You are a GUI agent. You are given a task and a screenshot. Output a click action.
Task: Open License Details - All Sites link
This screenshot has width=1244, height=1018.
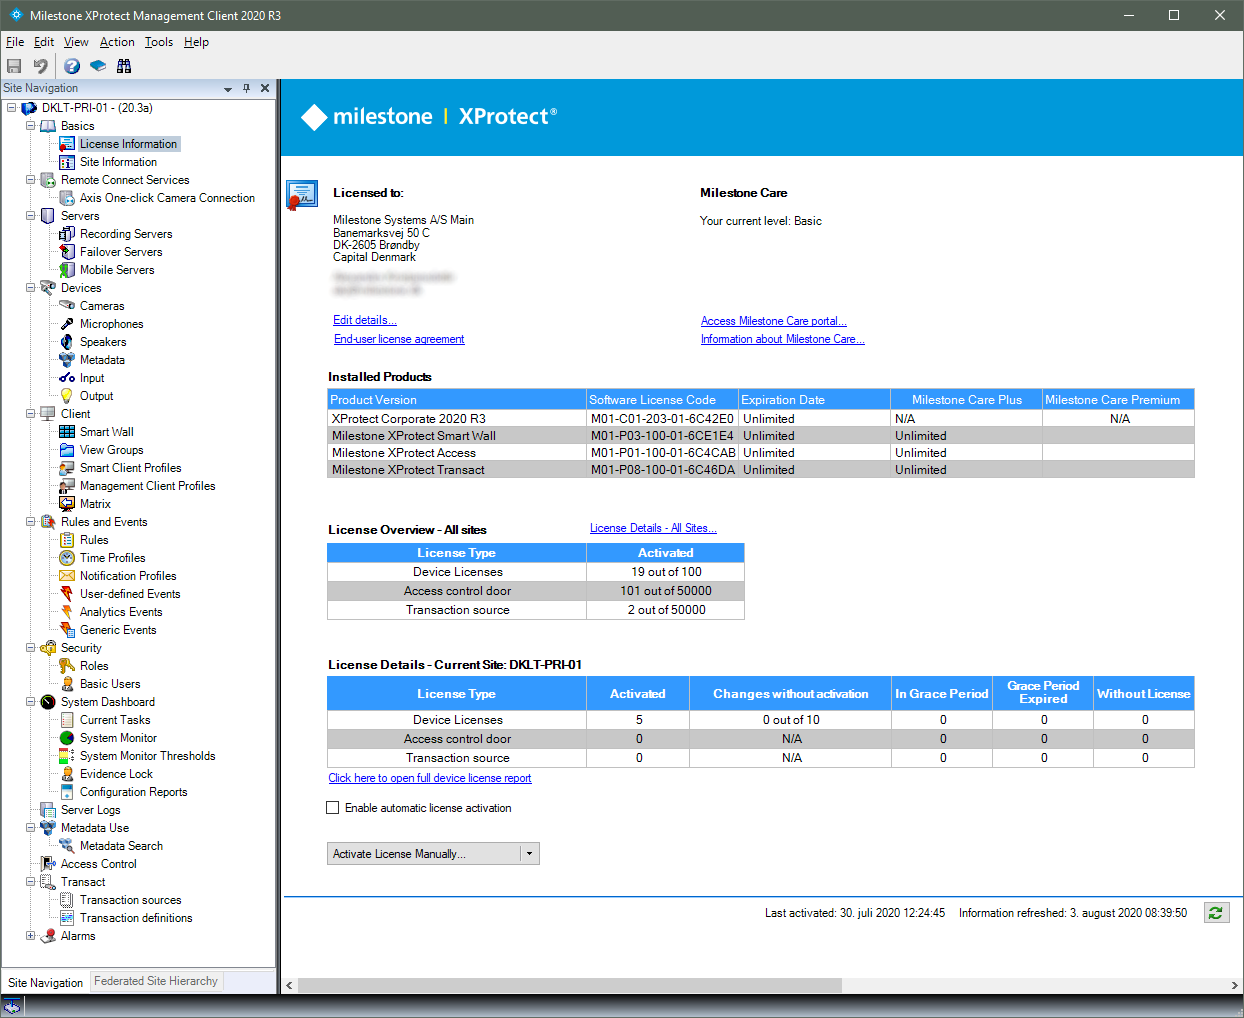[653, 528]
